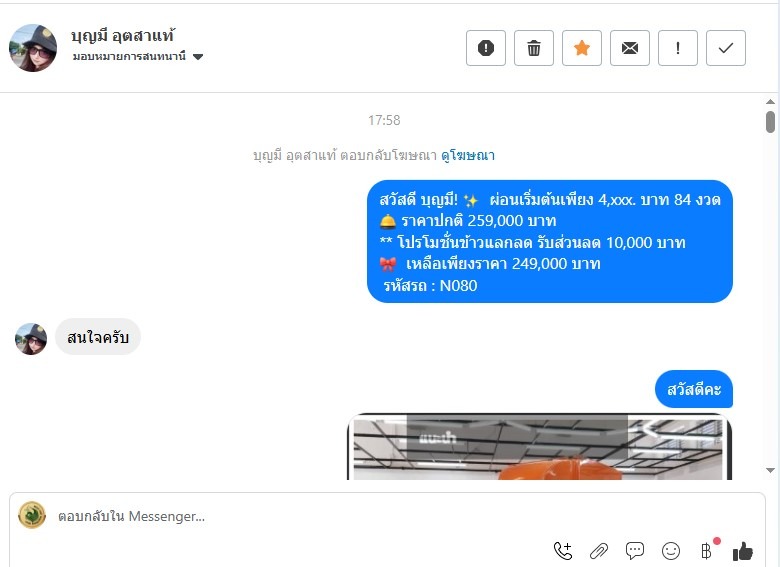Click the มอบหมายการสนทนานี้ label
The image size is (780, 567).
[x=129, y=56]
